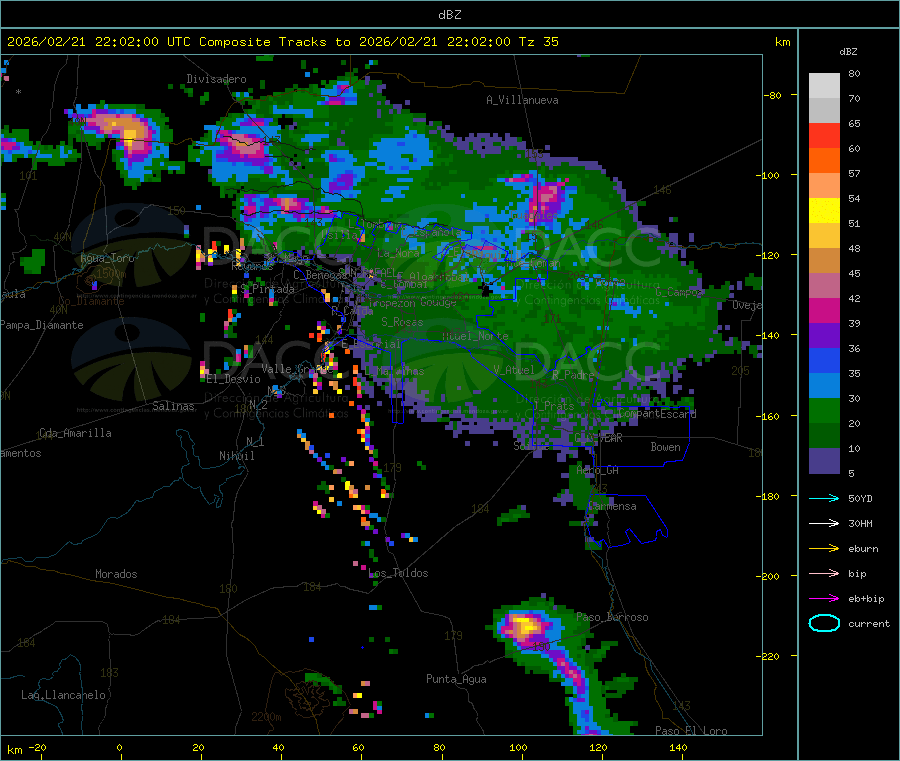900x761 pixels.
Task: Select the slate 5-10 dBZ color band
Action: pos(824,461)
